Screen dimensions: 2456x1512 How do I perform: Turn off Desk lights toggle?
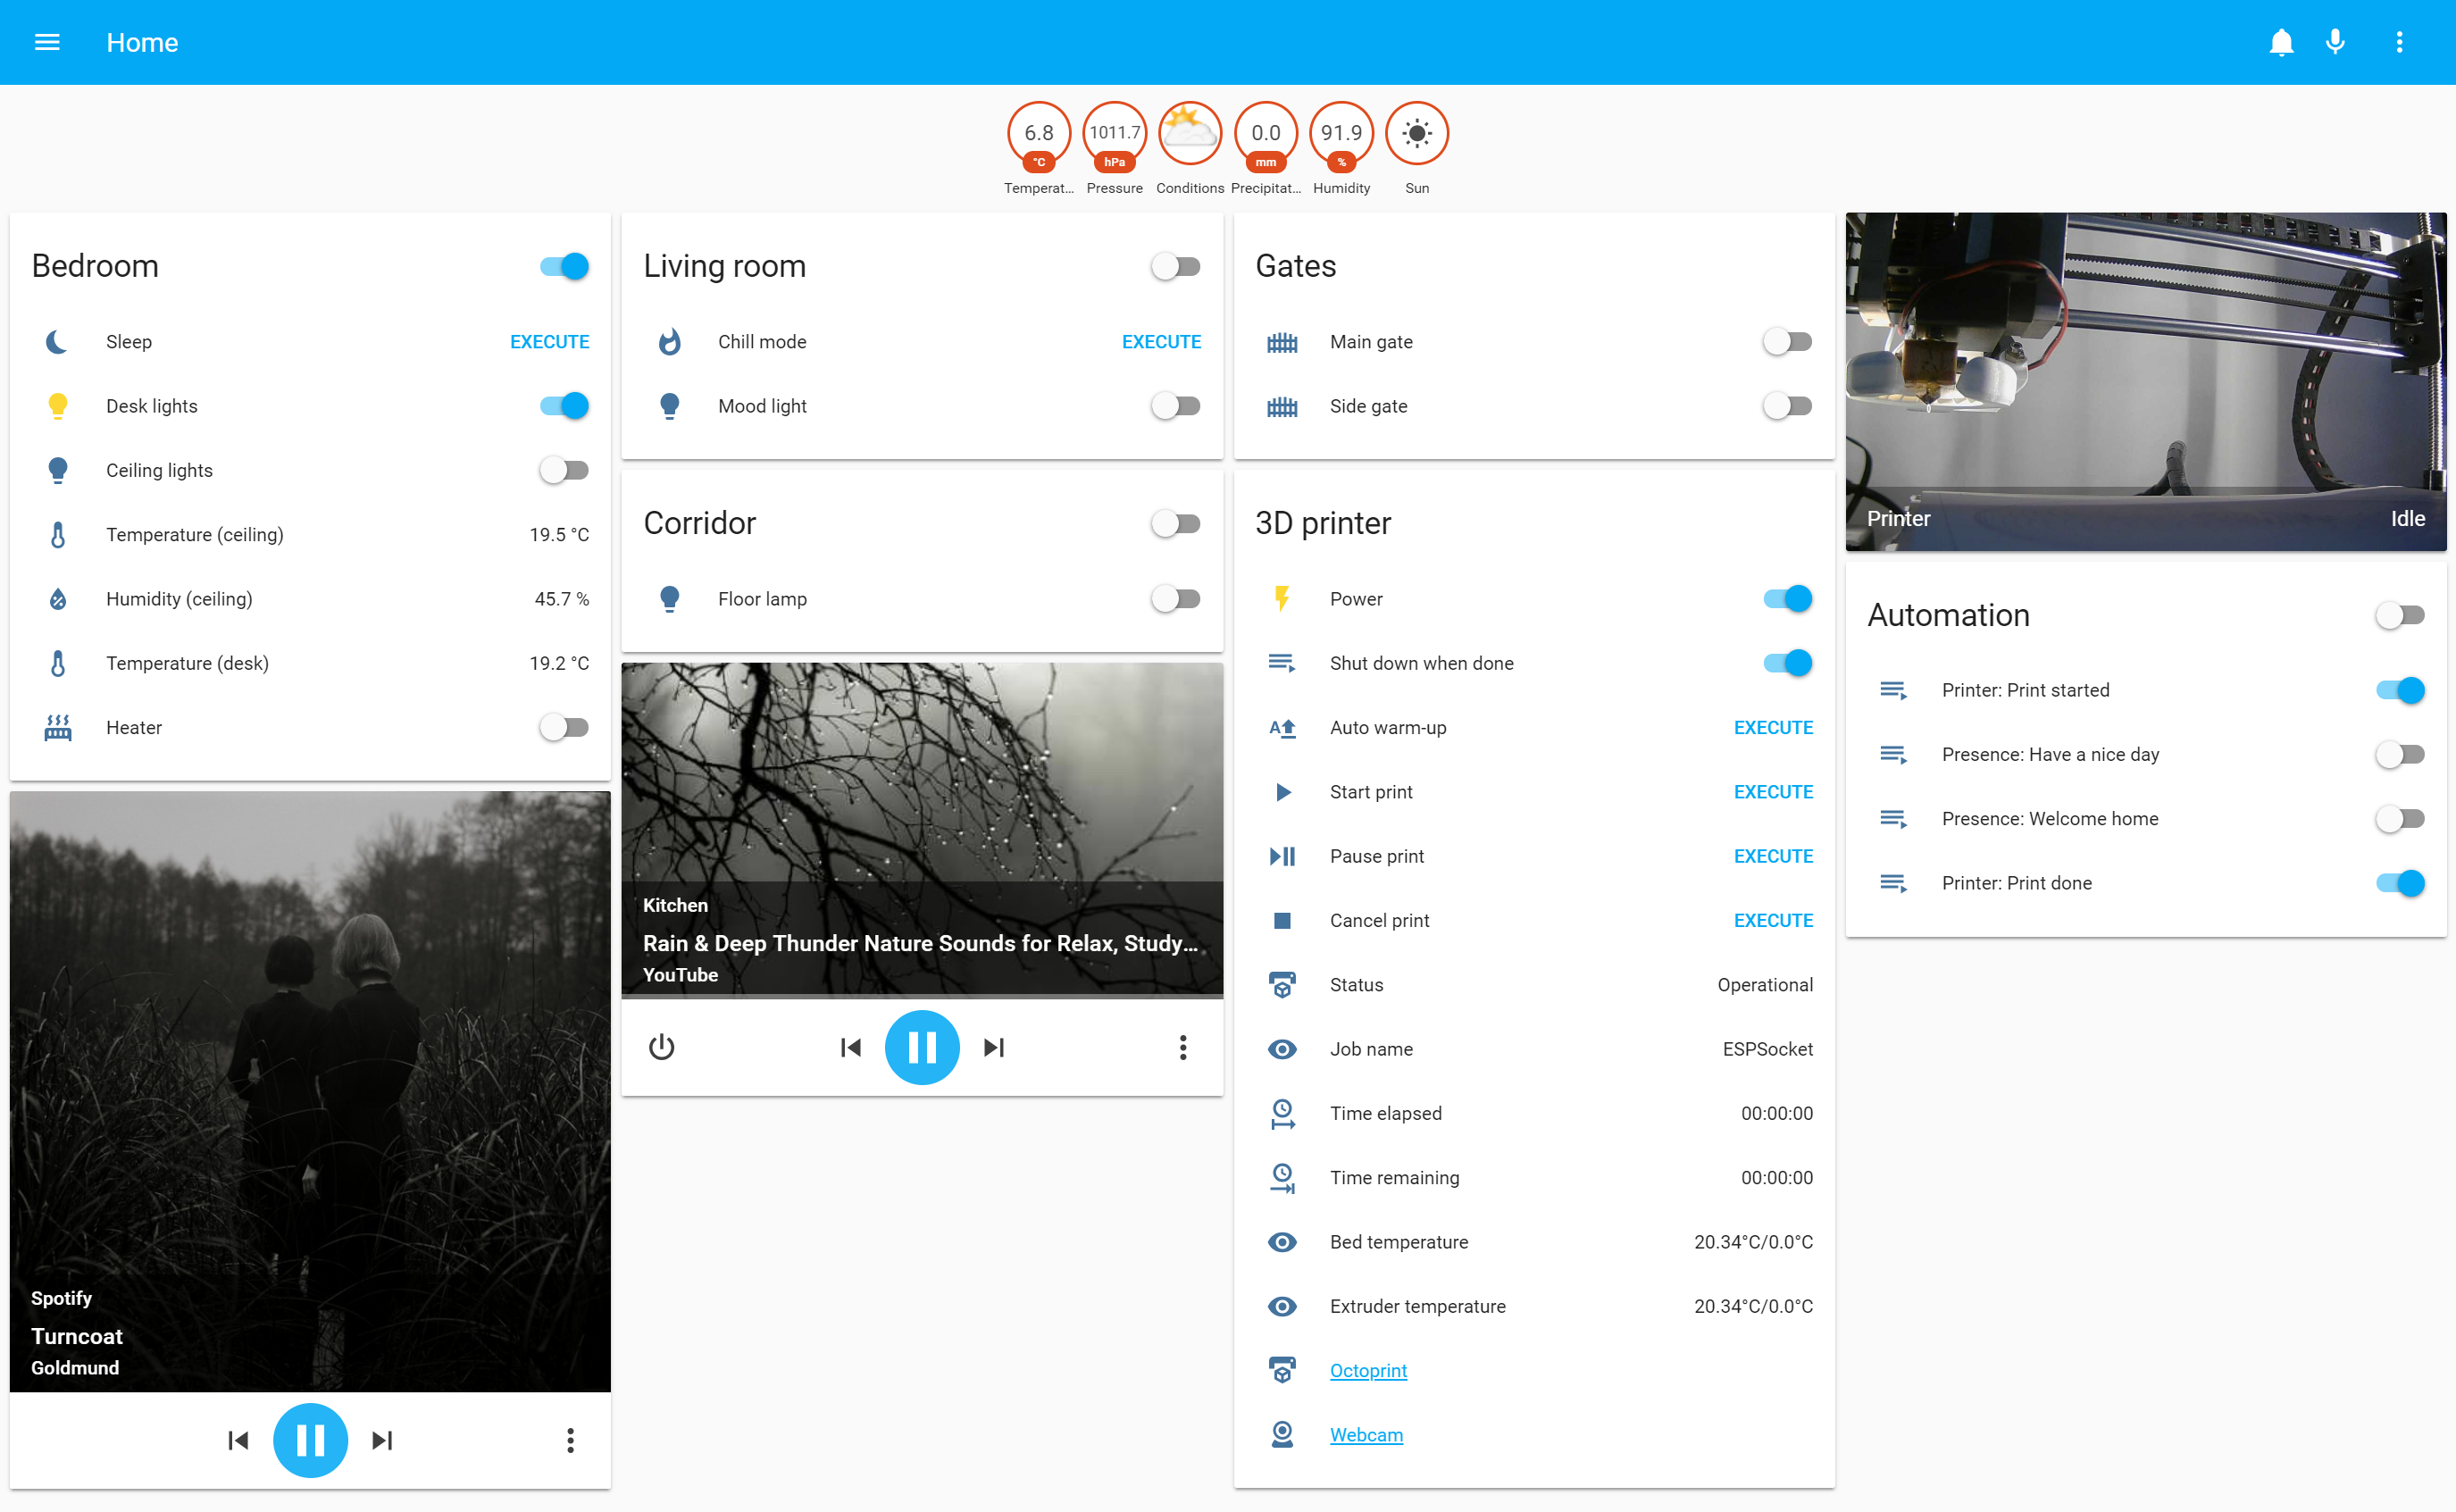[565, 406]
